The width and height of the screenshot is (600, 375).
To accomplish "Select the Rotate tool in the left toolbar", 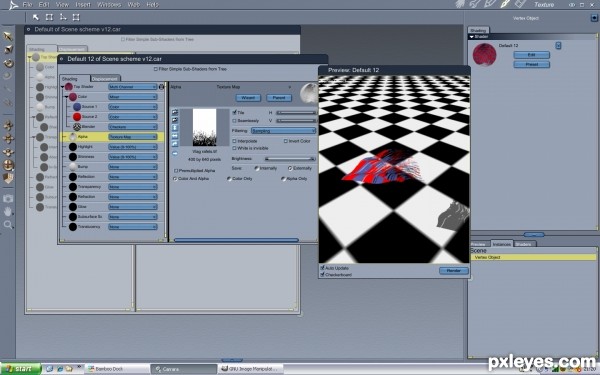I will click(8, 63).
